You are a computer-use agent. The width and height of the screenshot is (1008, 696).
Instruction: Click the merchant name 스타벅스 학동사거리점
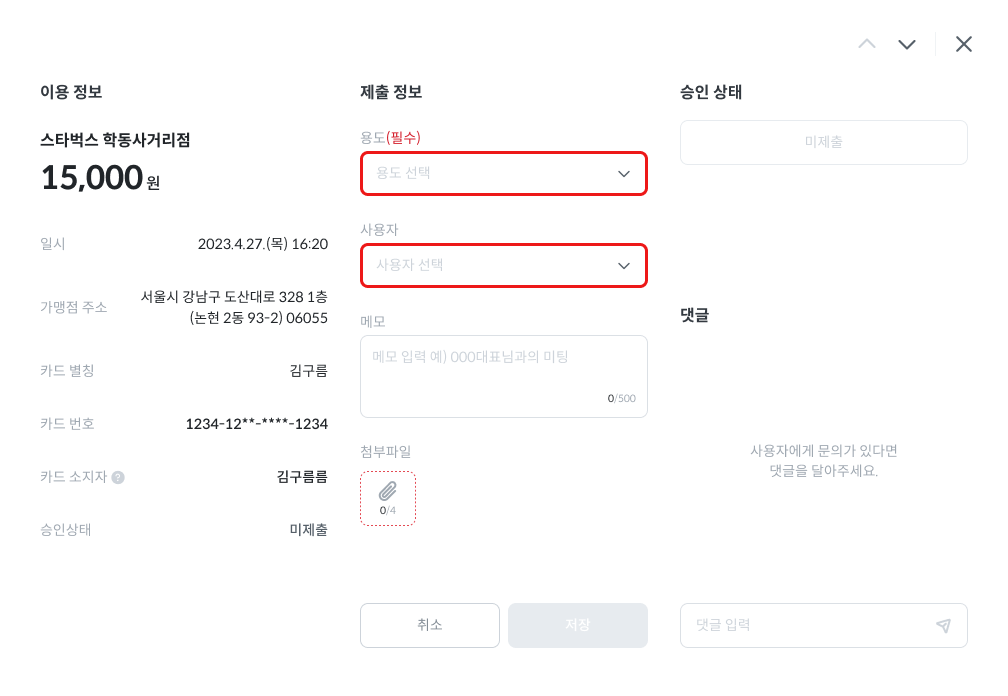pyautogui.click(x=115, y=140)
